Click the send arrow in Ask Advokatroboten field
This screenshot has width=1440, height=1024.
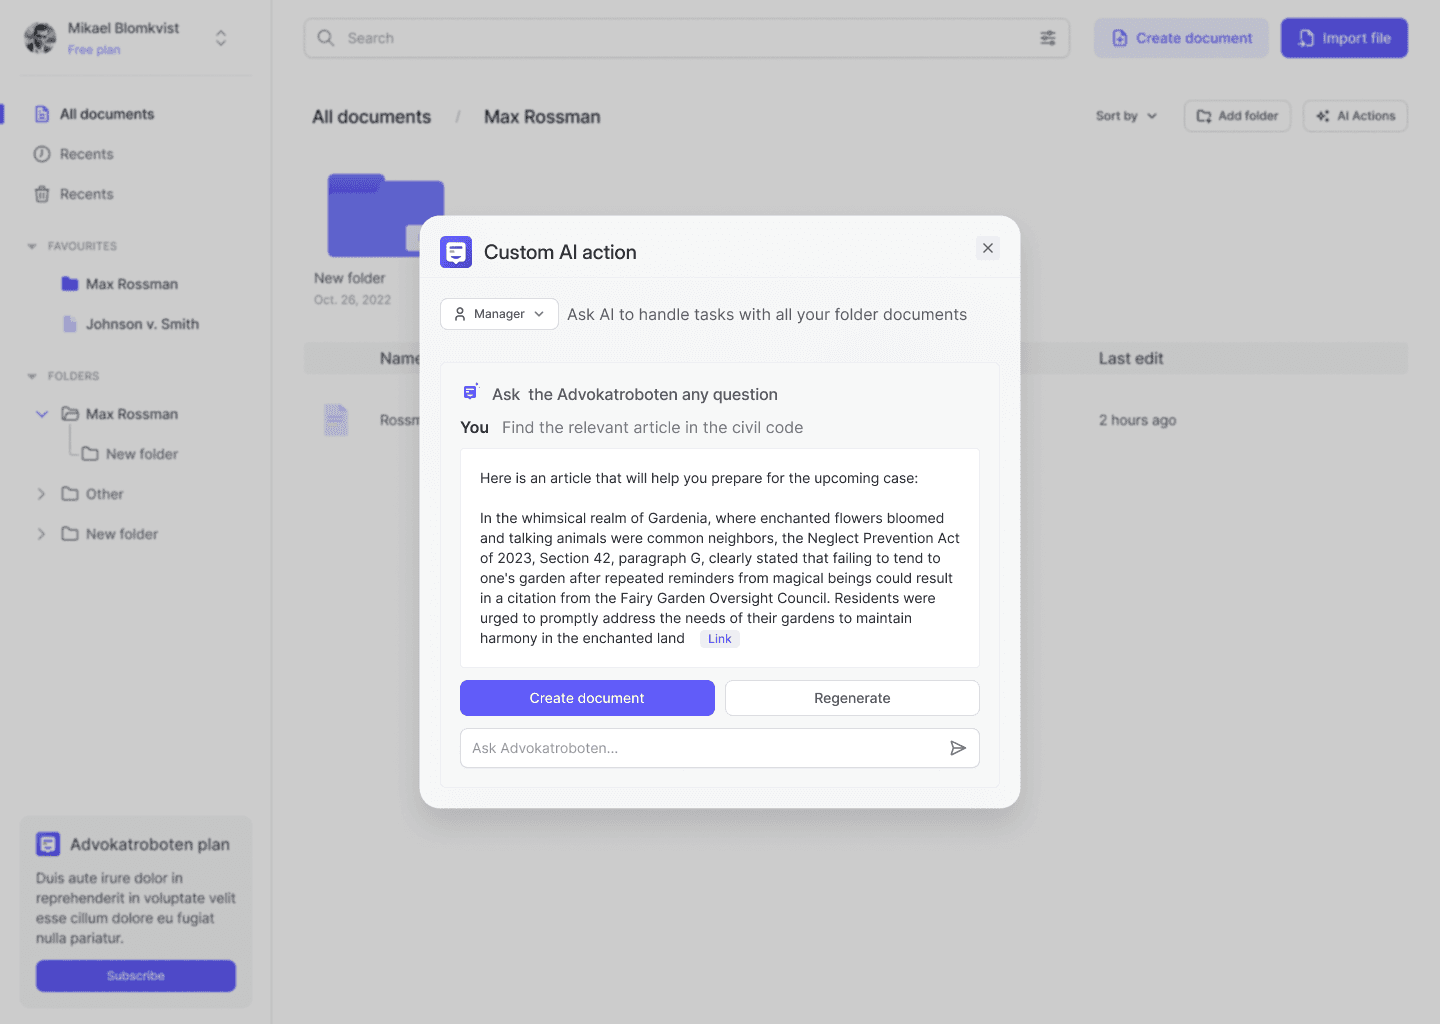(957, 748)
